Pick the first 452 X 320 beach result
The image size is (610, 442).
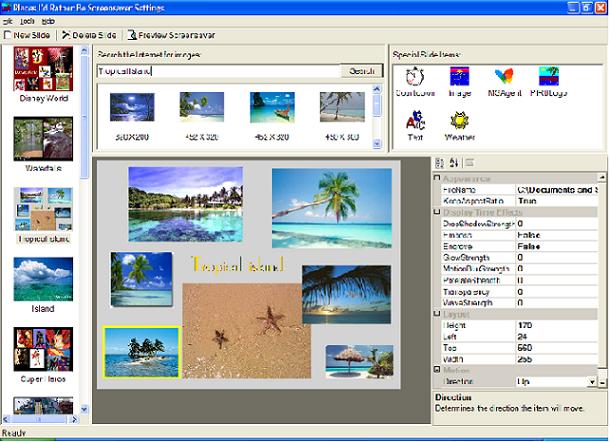pyautogui.click(x=202, y=107)
